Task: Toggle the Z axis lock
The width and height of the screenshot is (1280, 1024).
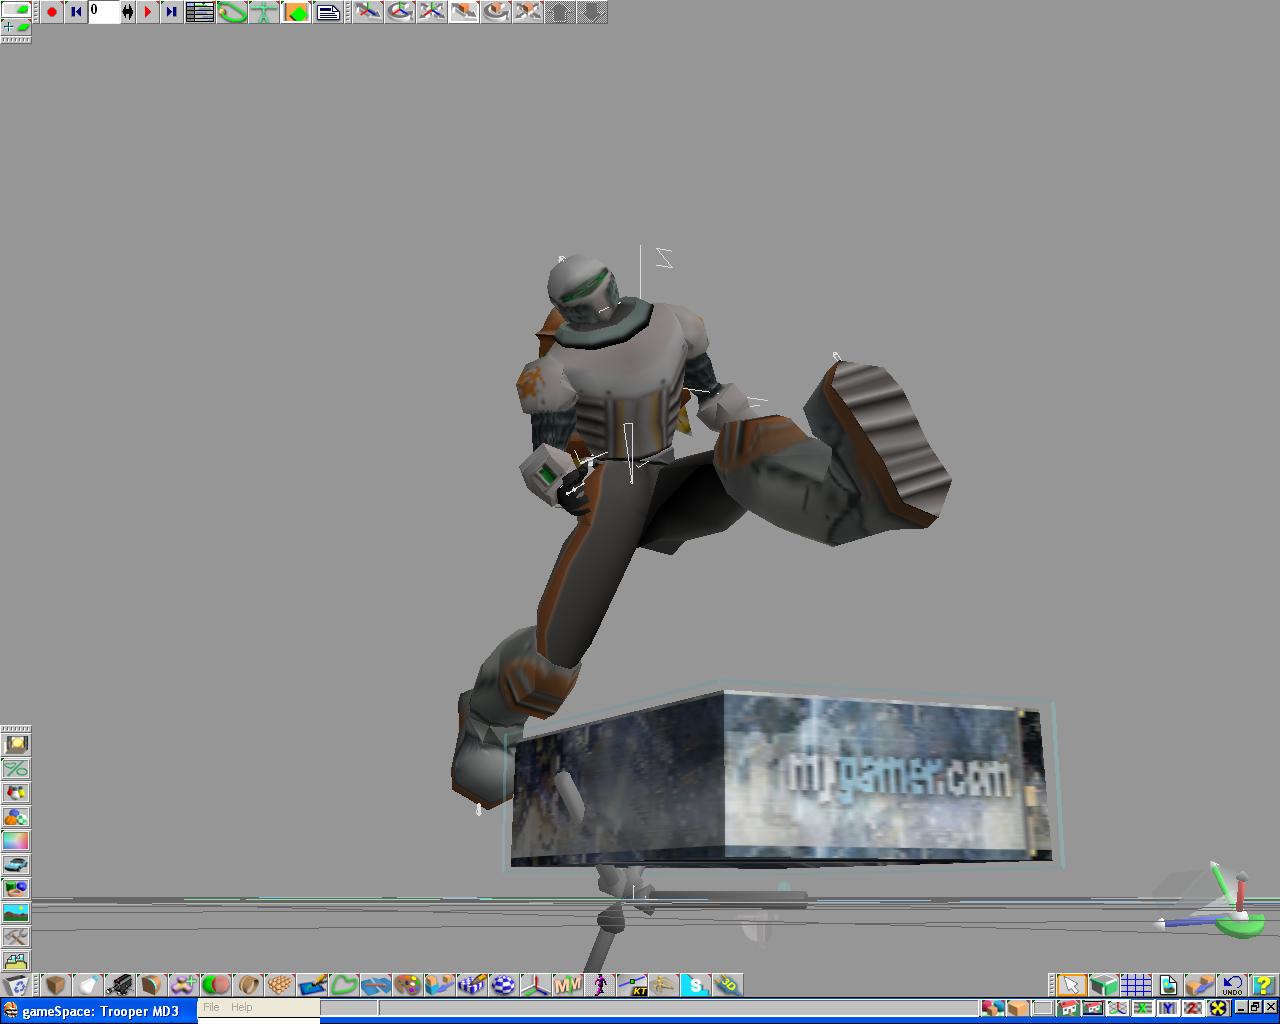Action: (x=1192, y=1008)
